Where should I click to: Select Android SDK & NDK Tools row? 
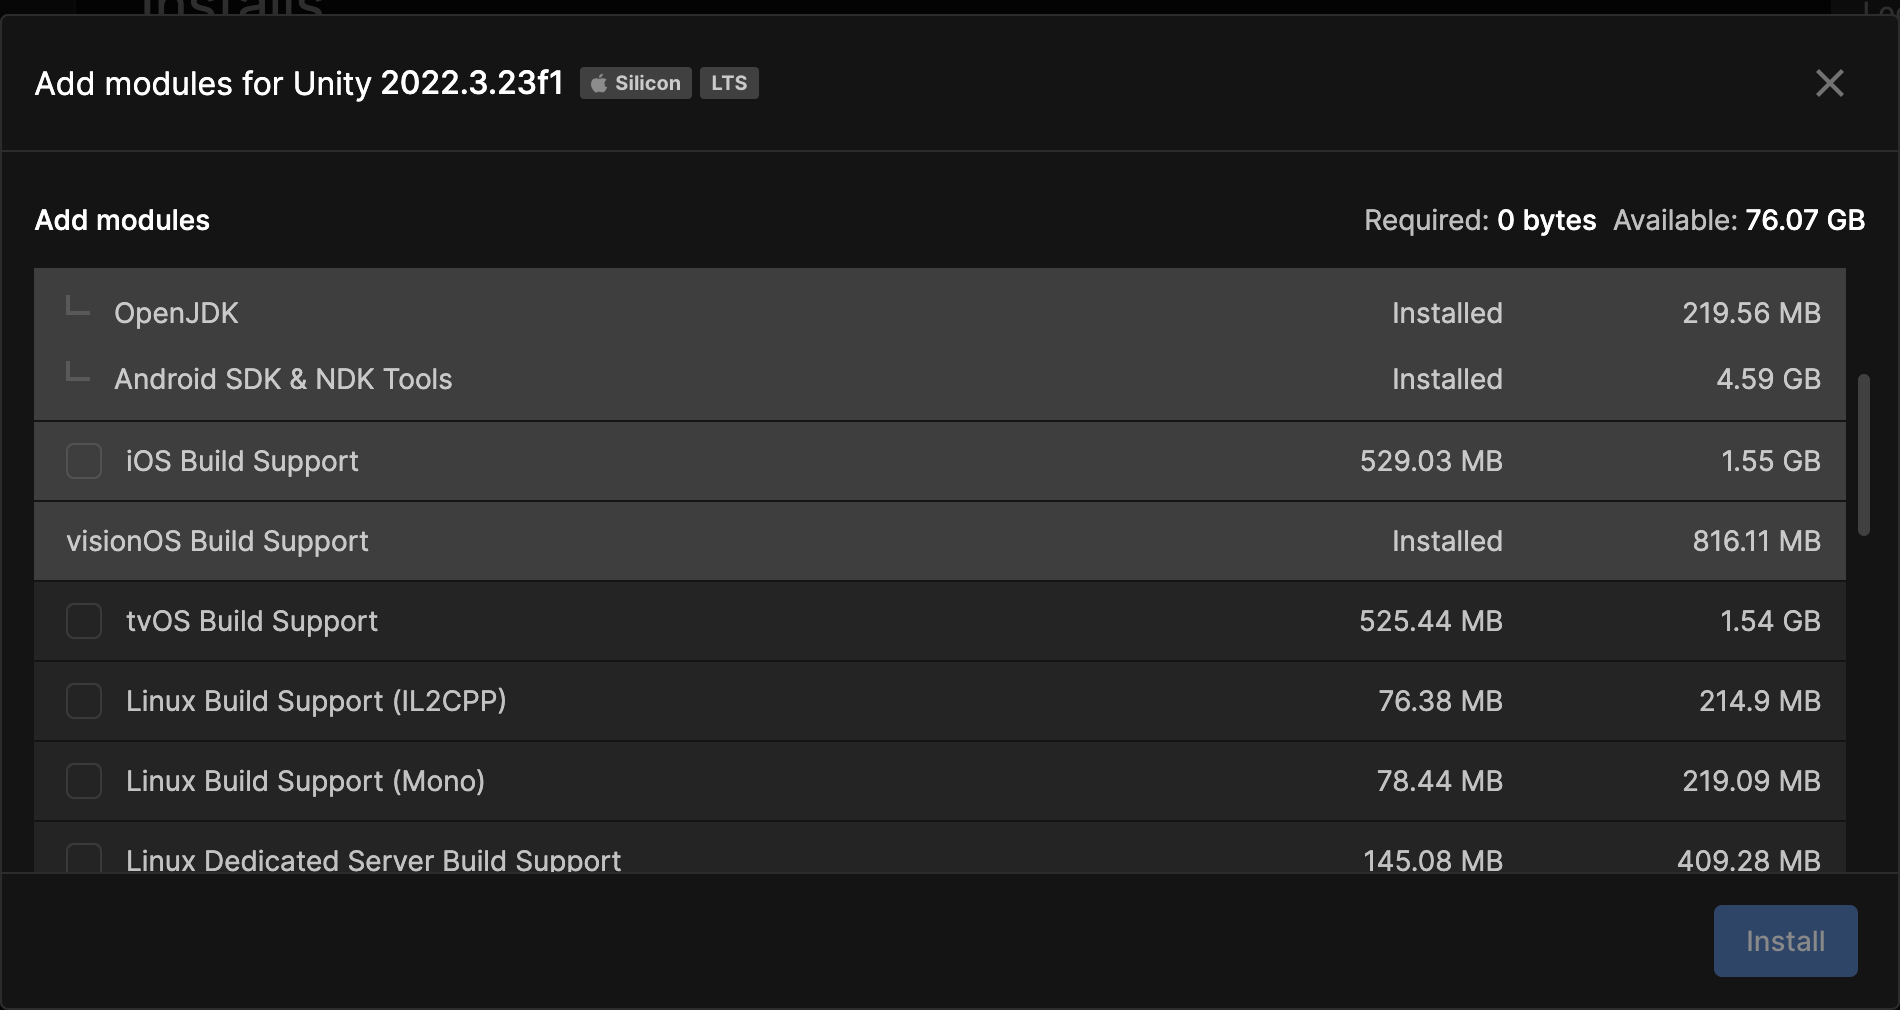283,379
